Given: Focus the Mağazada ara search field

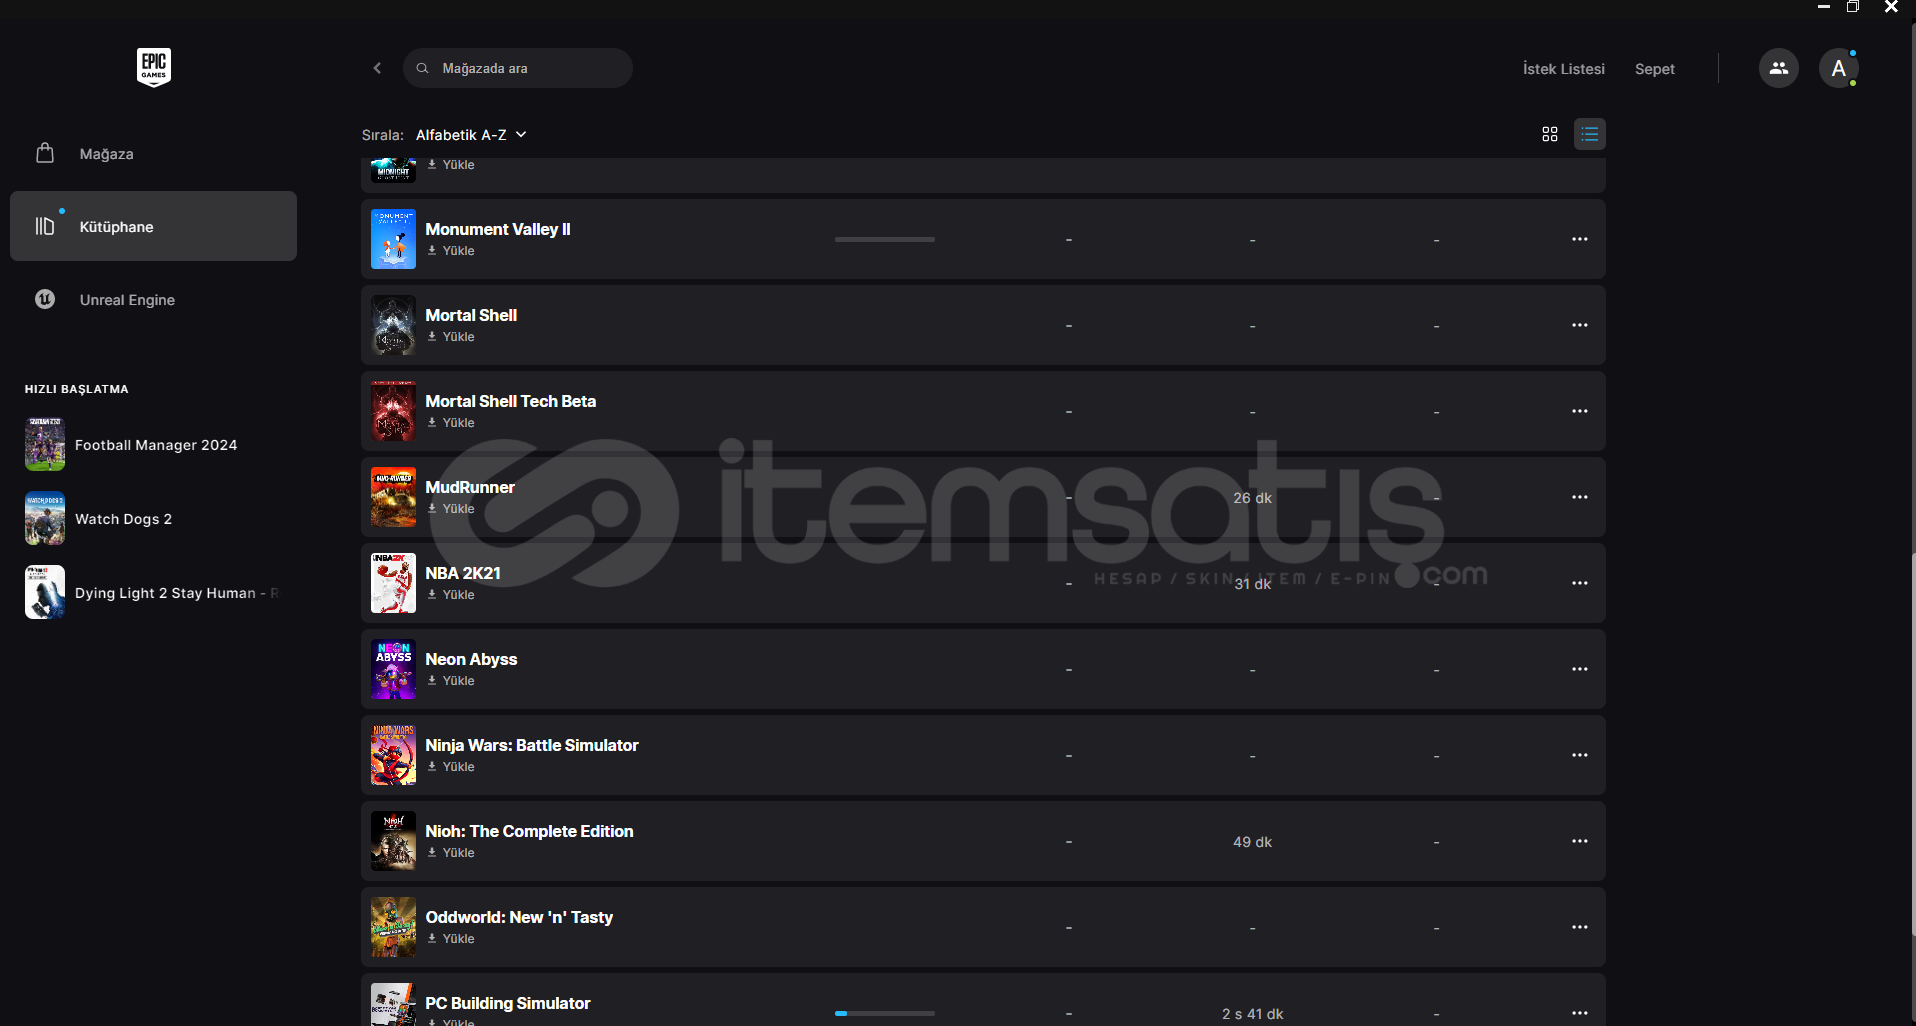Looking at the screenshot, I should point(518,68).
